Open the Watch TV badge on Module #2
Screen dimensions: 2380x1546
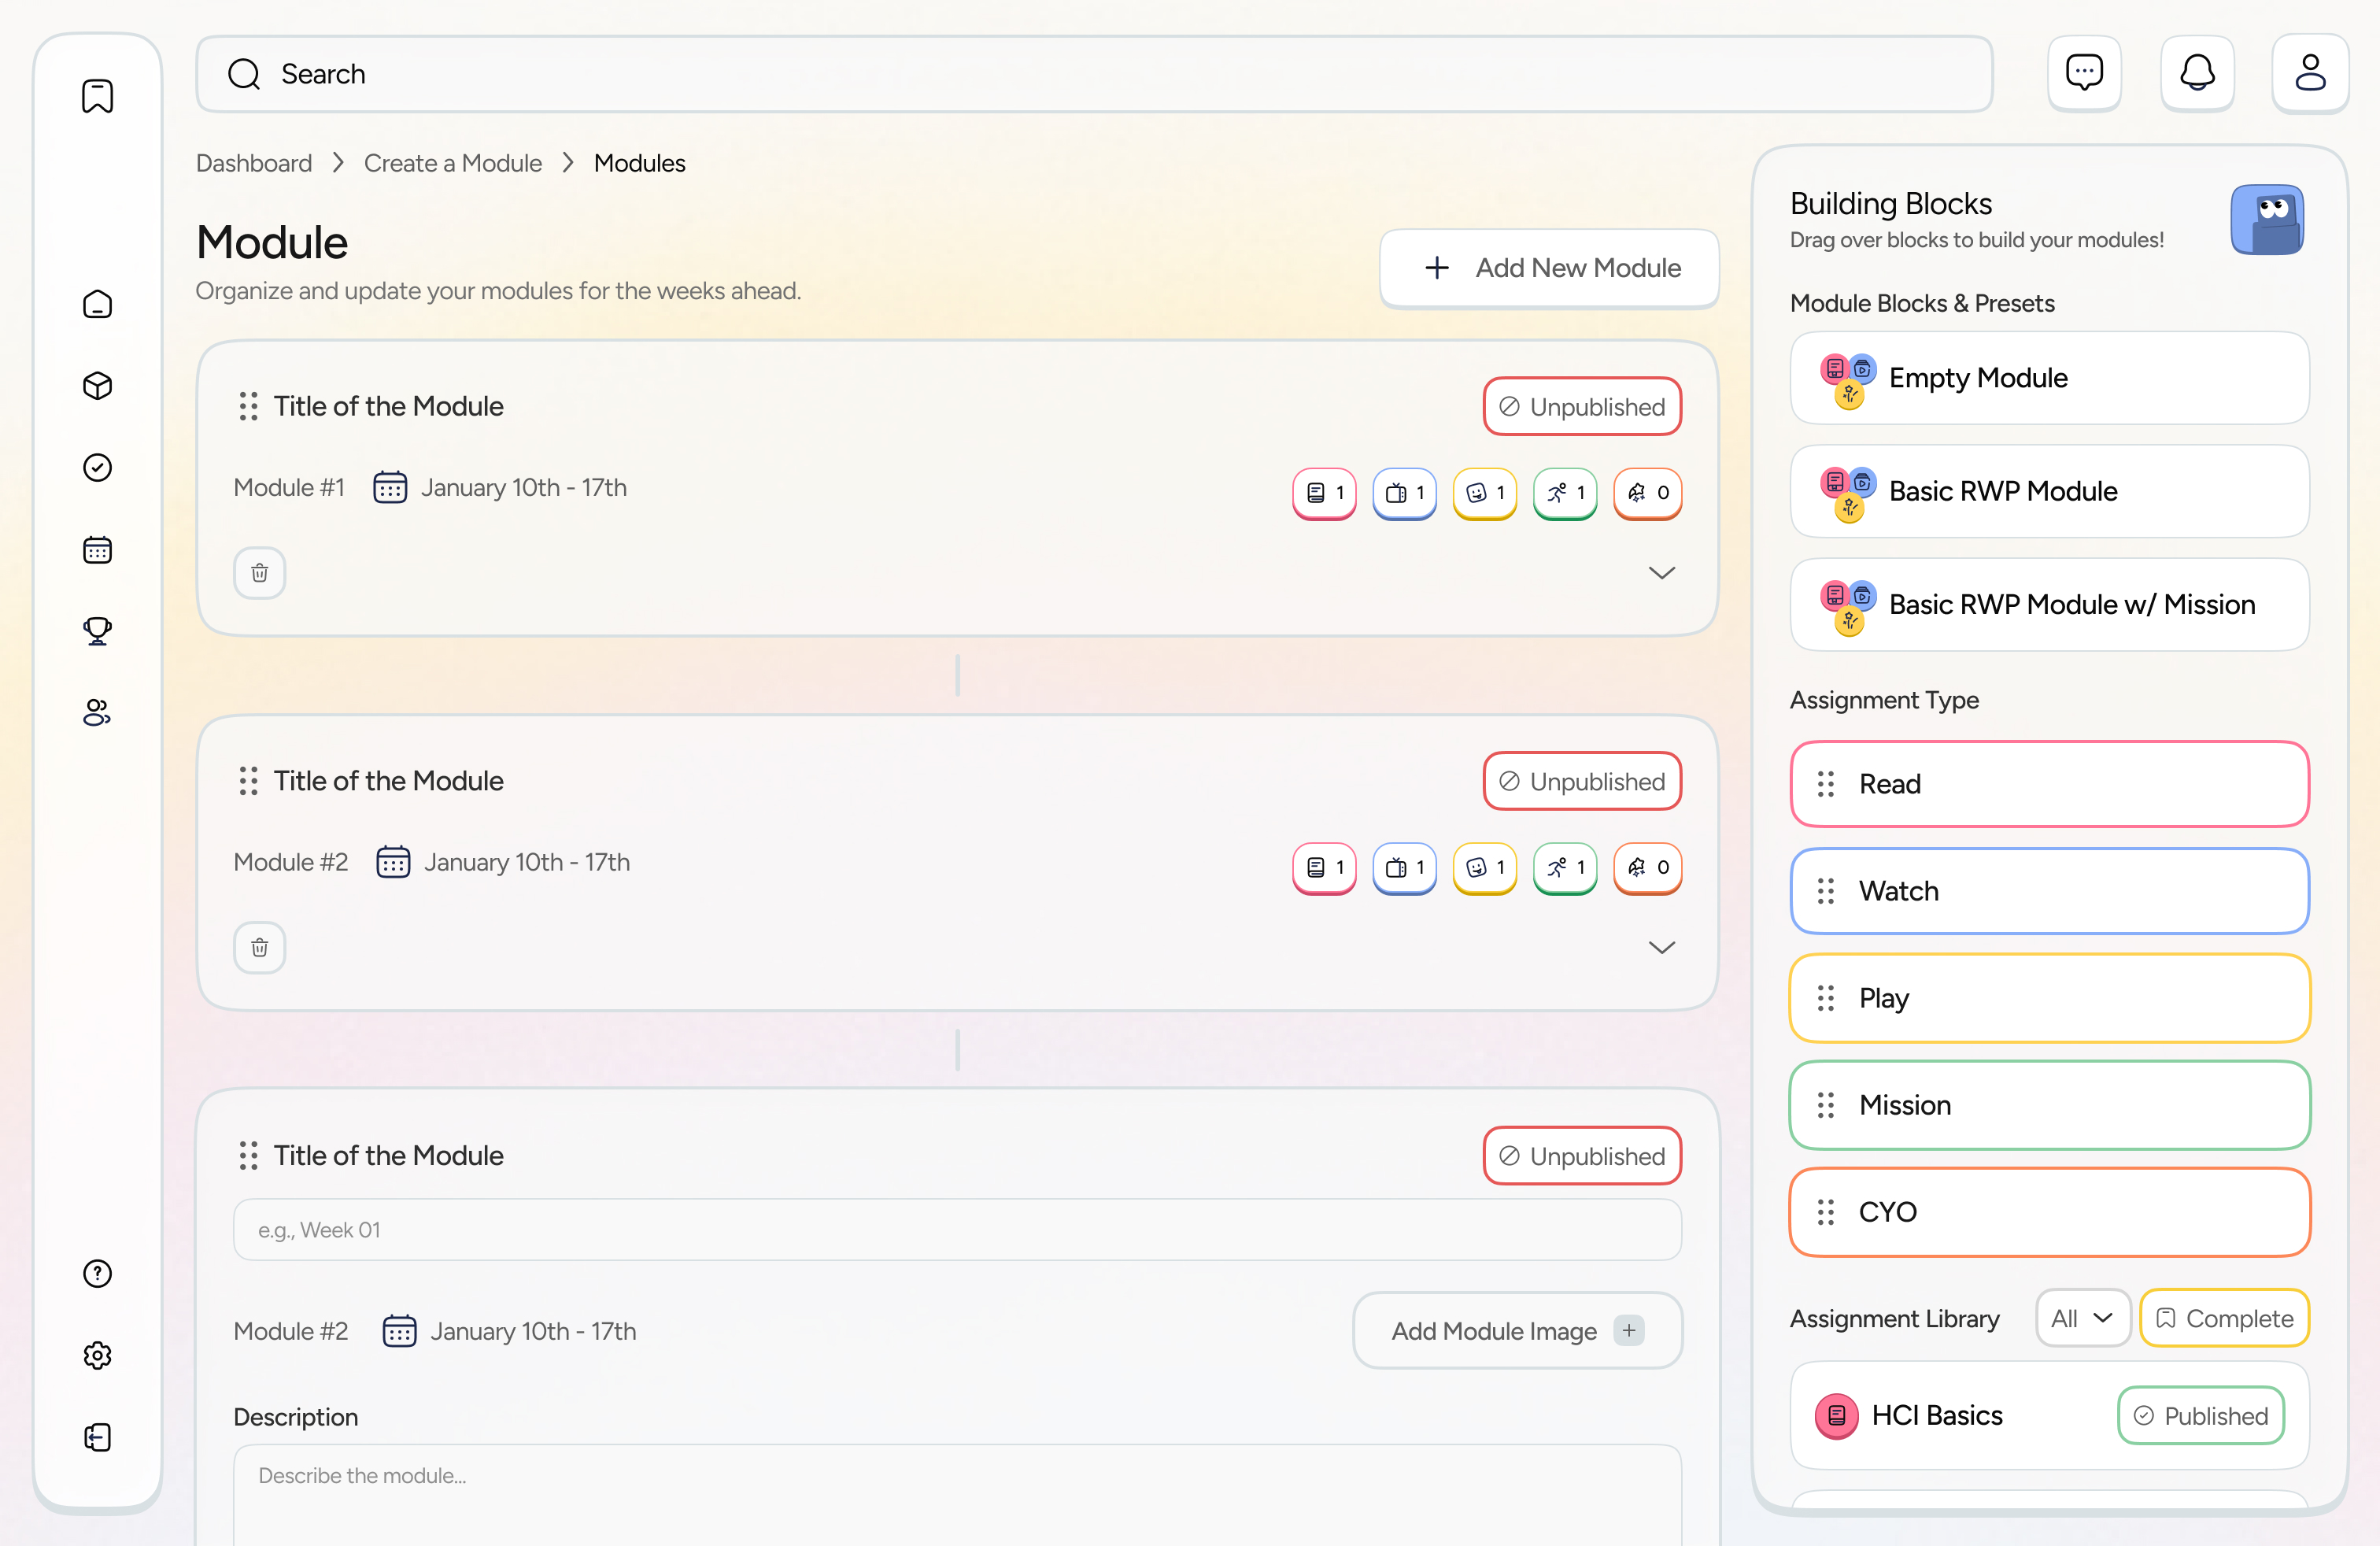point(1404,868)
